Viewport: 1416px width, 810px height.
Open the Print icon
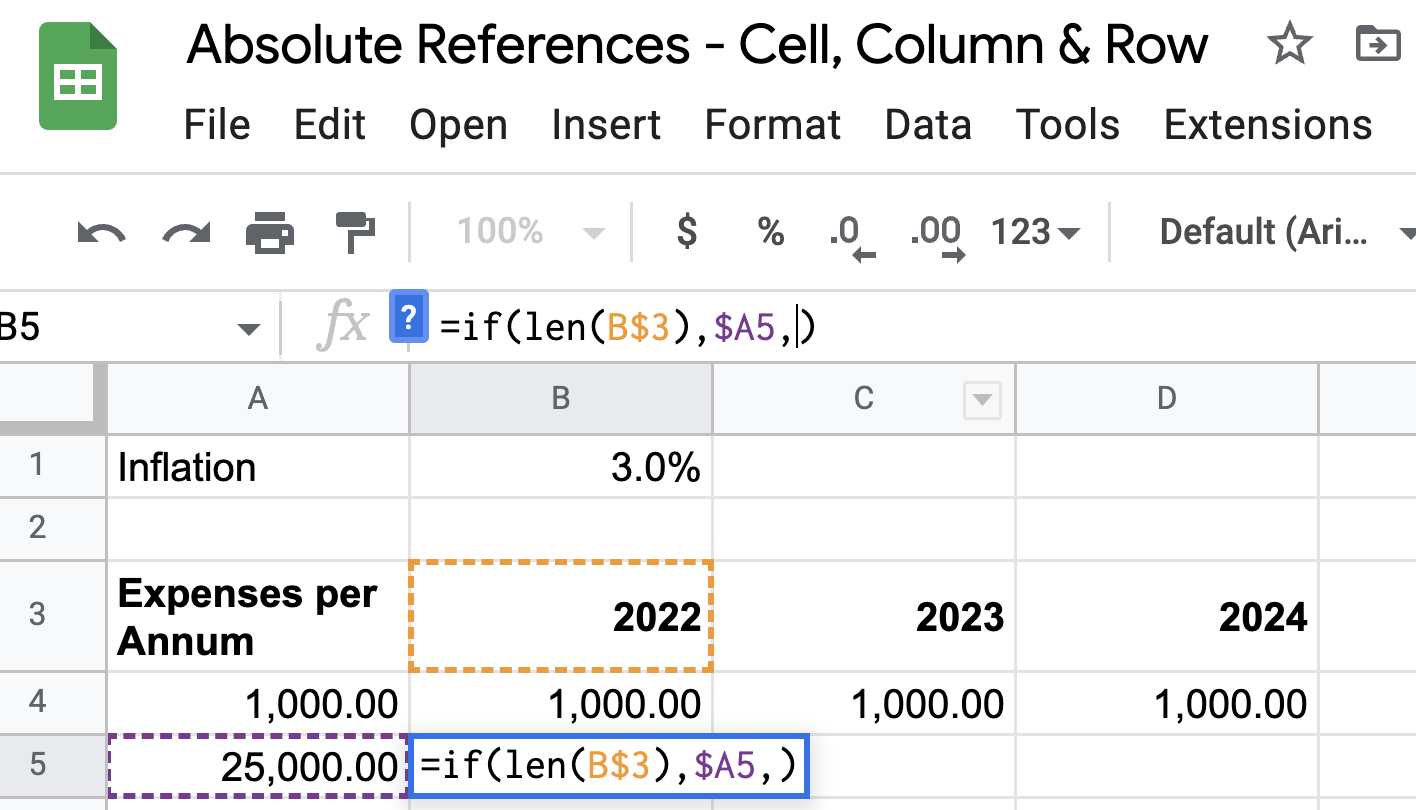[x=270, y=231]
